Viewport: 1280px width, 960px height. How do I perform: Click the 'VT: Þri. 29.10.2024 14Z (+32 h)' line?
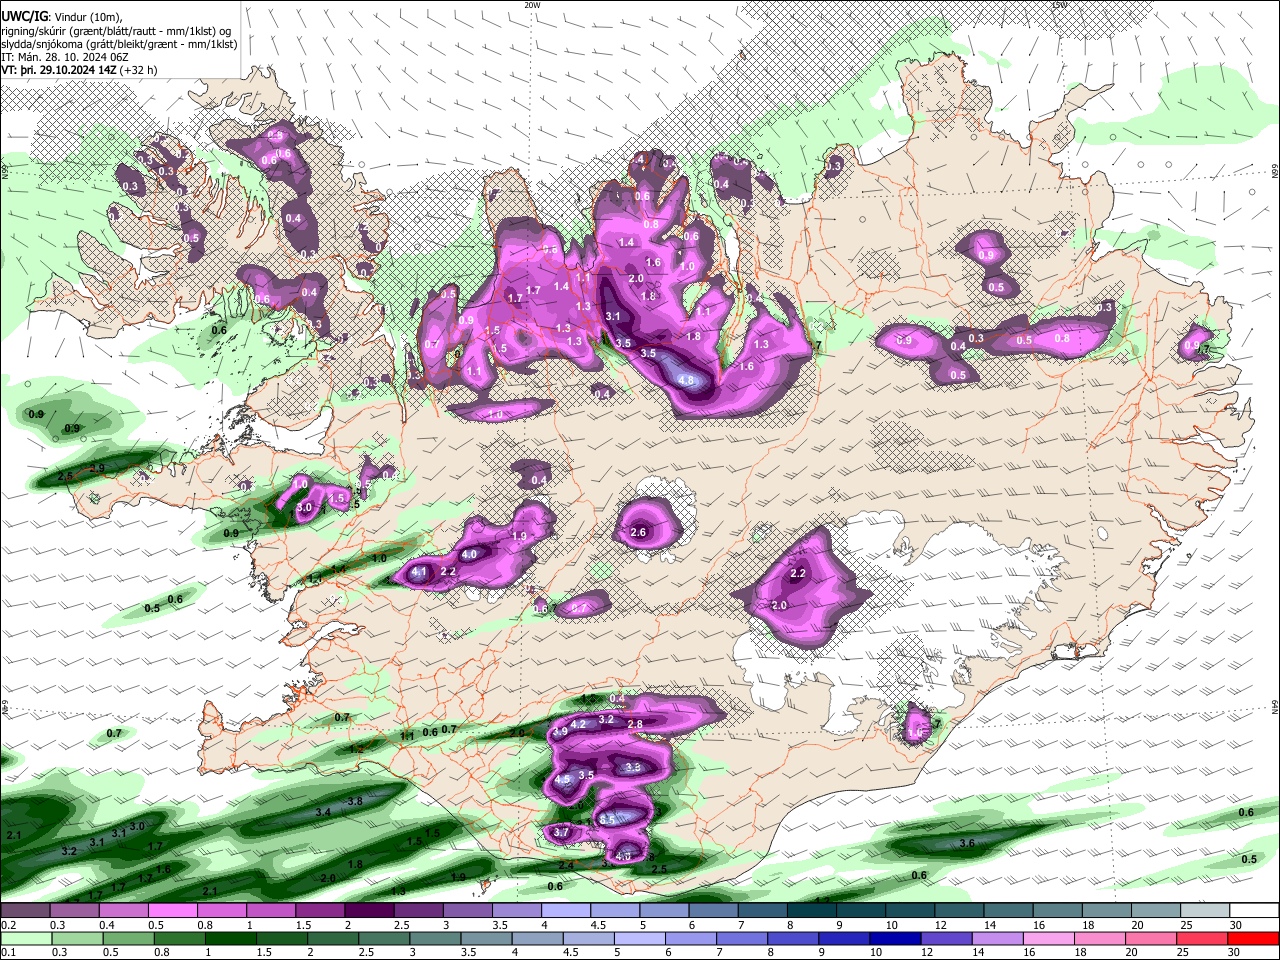tap(79, 70)
